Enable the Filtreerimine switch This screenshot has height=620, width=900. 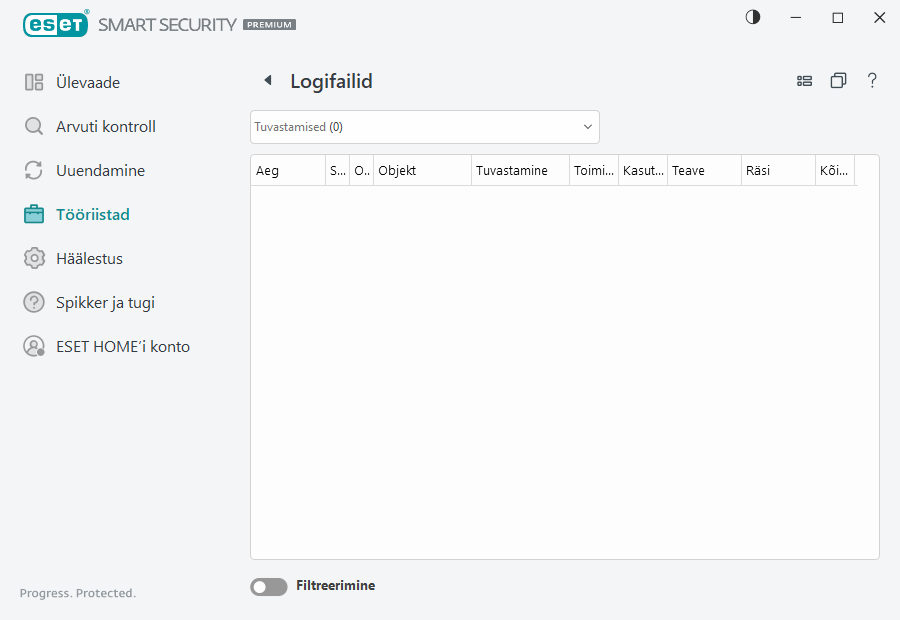coord(268,586)
